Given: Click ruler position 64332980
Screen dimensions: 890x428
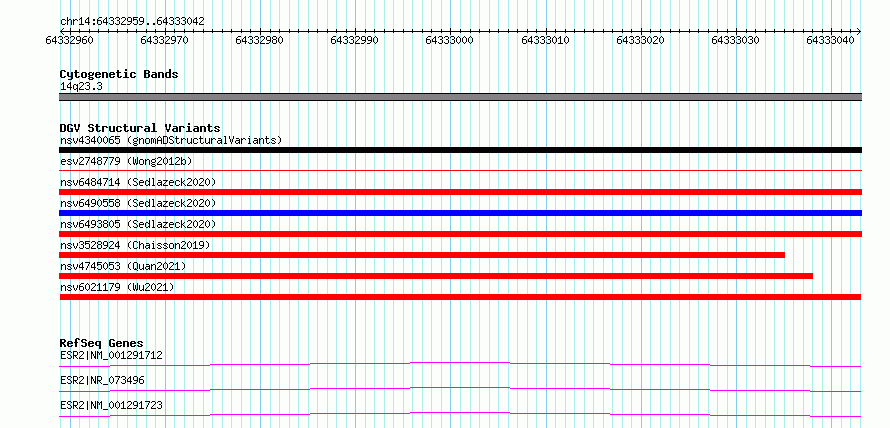Looking at the screenshot, I should coord(259,40).
